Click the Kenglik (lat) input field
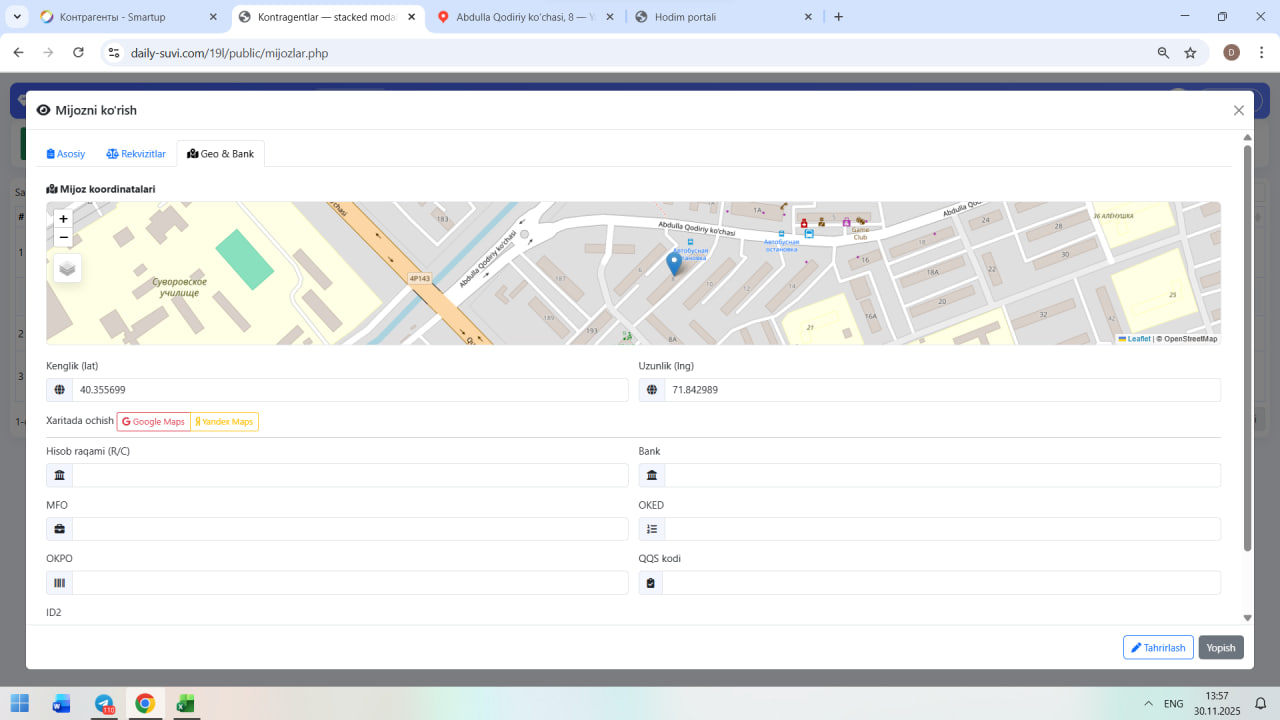The height and width of the screenshot is (720, 1280). [350, 390]
